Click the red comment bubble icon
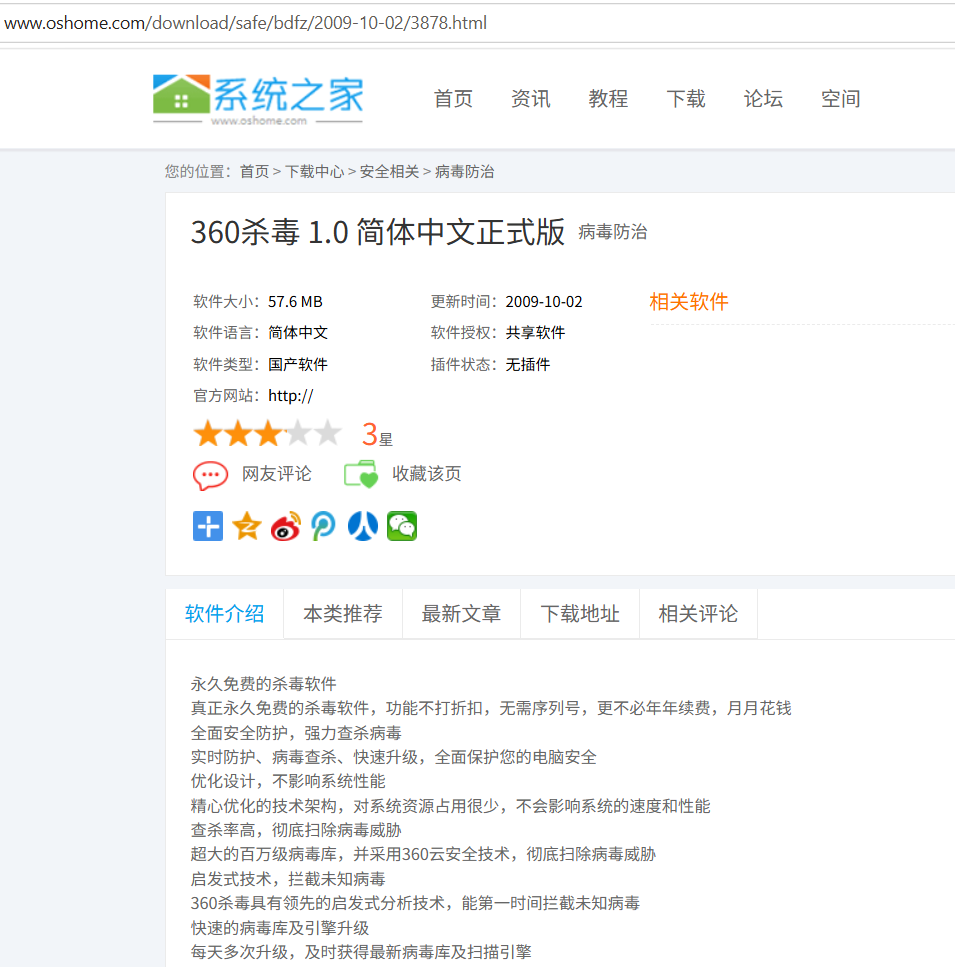This screenshot has width=955, height=967. point(210,475)
